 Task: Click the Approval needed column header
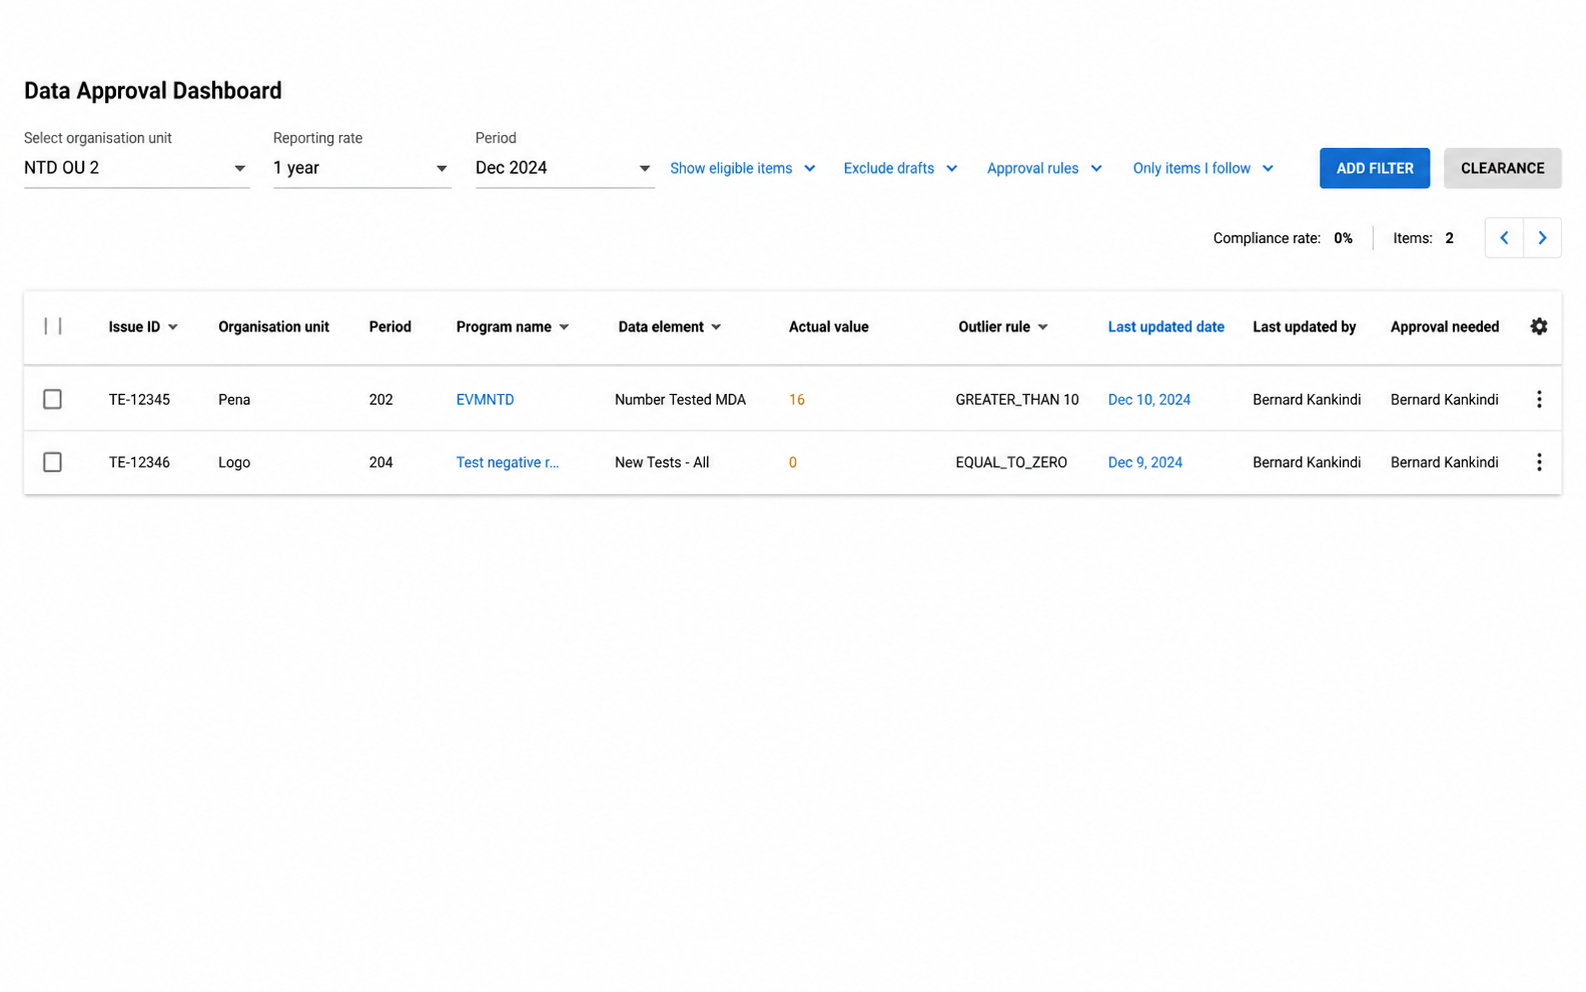[x=1444, y=327]
